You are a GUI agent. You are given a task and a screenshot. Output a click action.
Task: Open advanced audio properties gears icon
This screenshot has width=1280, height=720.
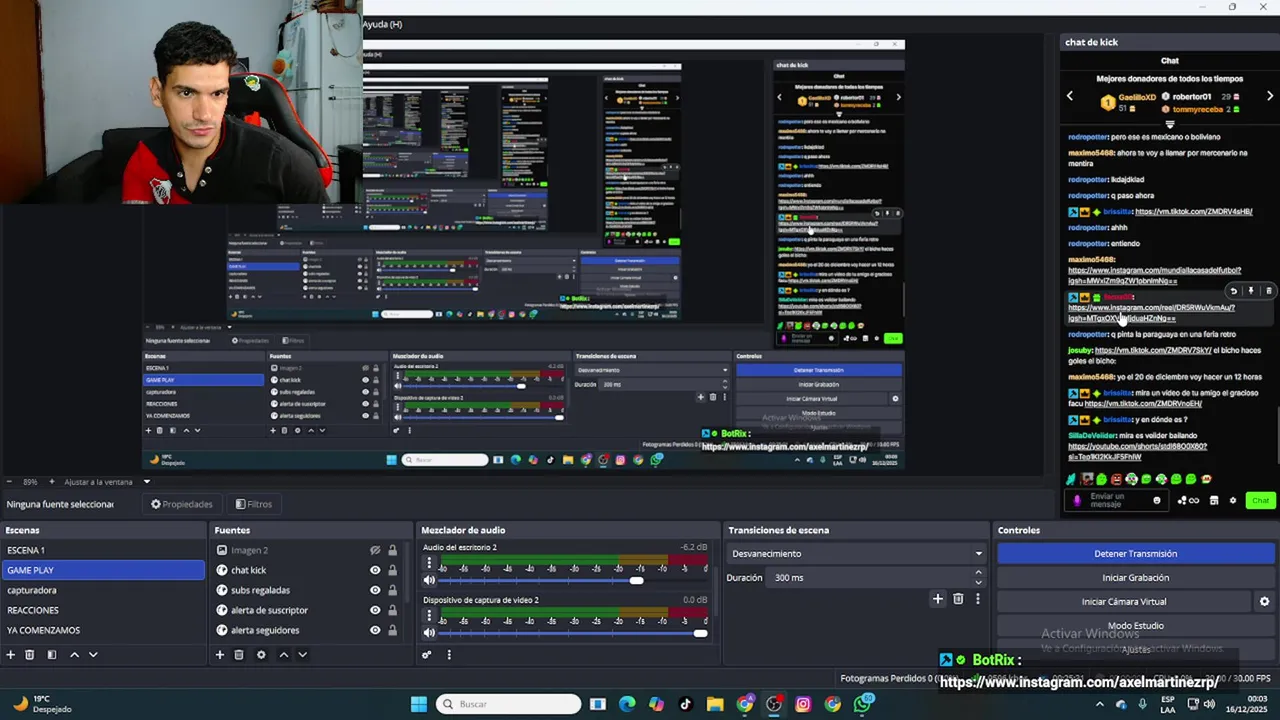(427, 655)
